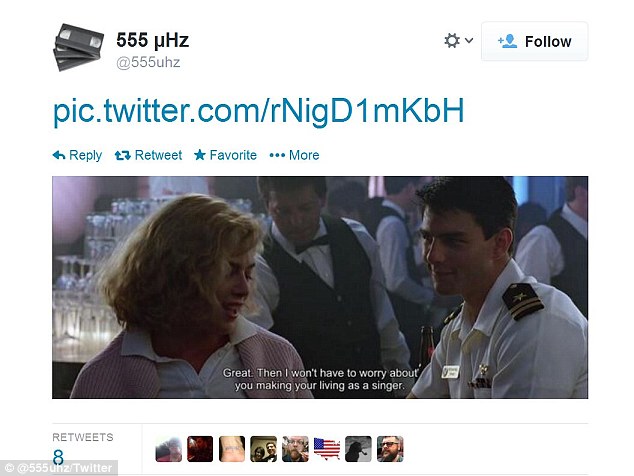The width and height of the screenshot is (634, 476).
Task: Click the Reply arrow icon
Action: tap(59, 155)
